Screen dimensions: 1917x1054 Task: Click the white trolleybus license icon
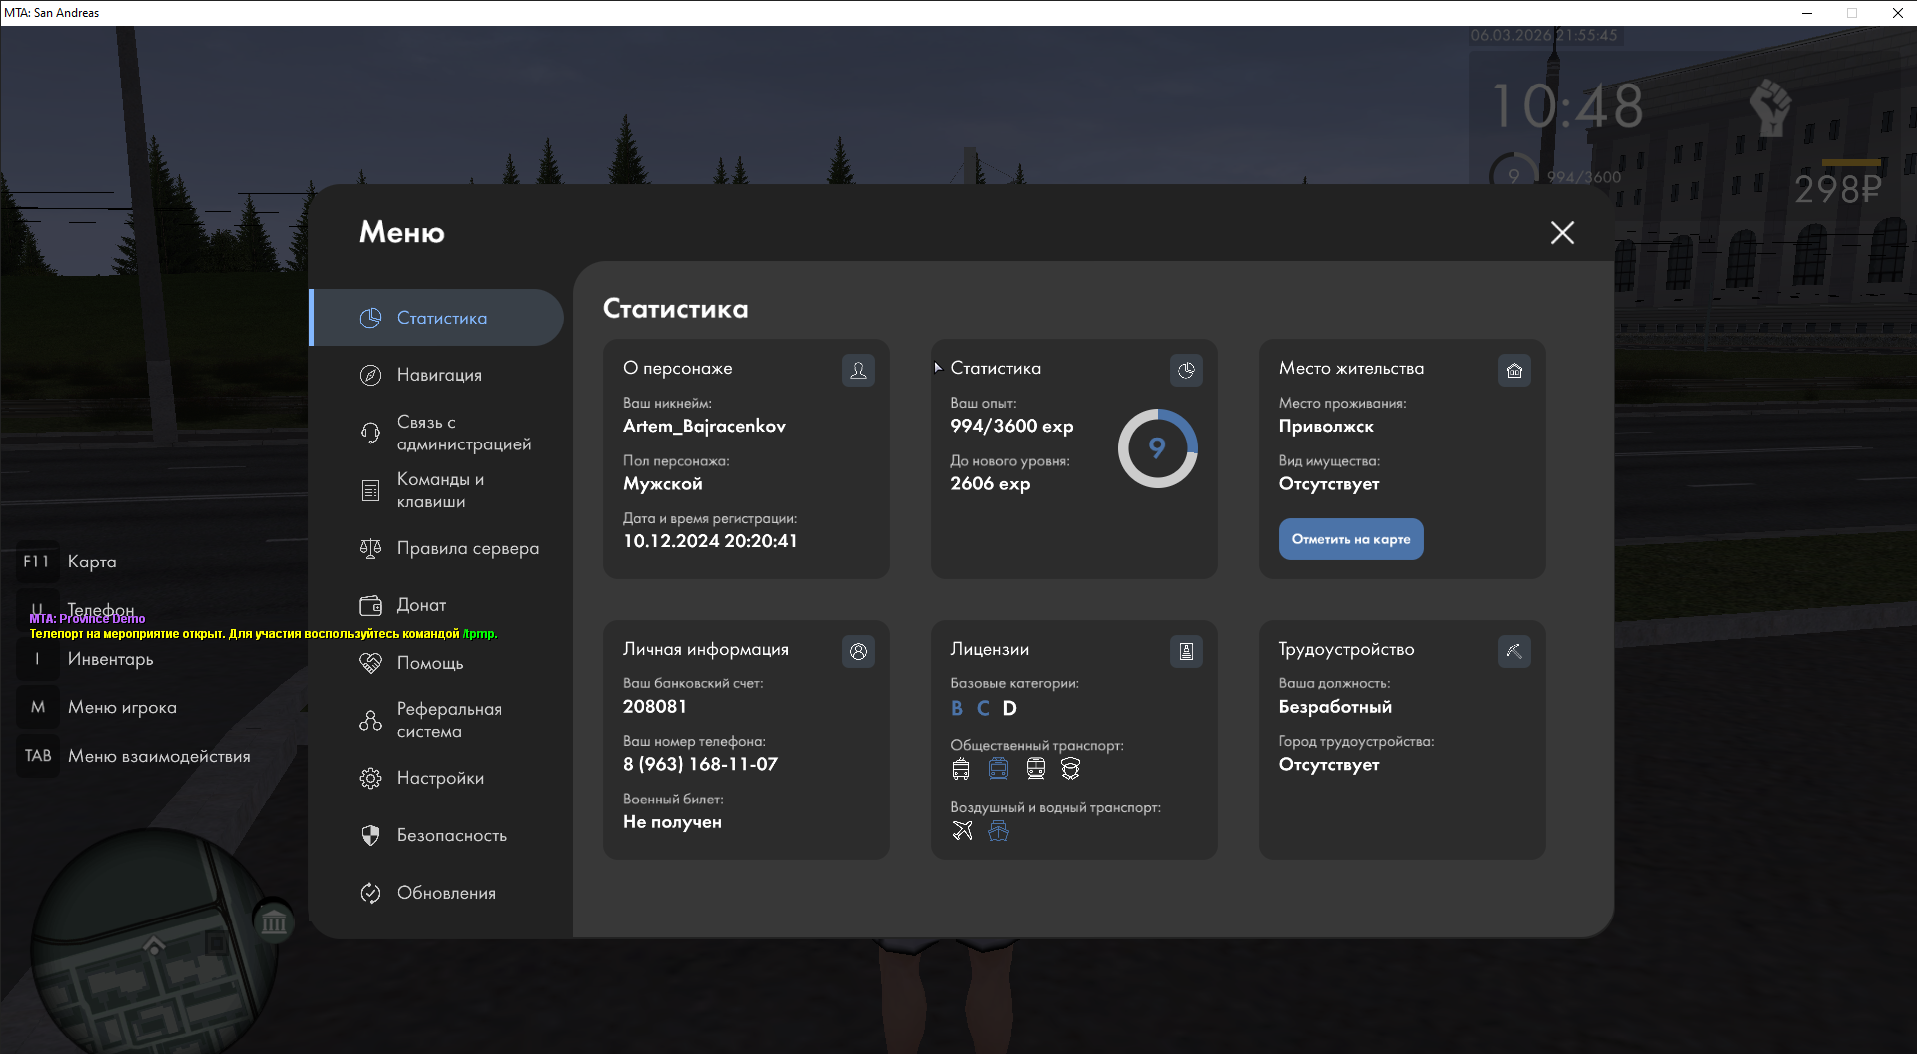click(x=961, y=769)
